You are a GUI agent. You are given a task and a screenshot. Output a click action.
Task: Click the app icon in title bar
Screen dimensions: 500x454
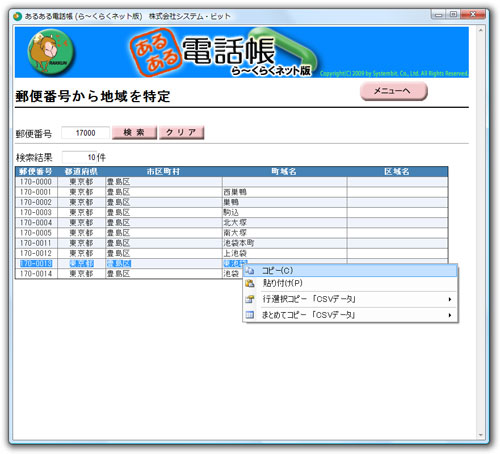point(17,16)
